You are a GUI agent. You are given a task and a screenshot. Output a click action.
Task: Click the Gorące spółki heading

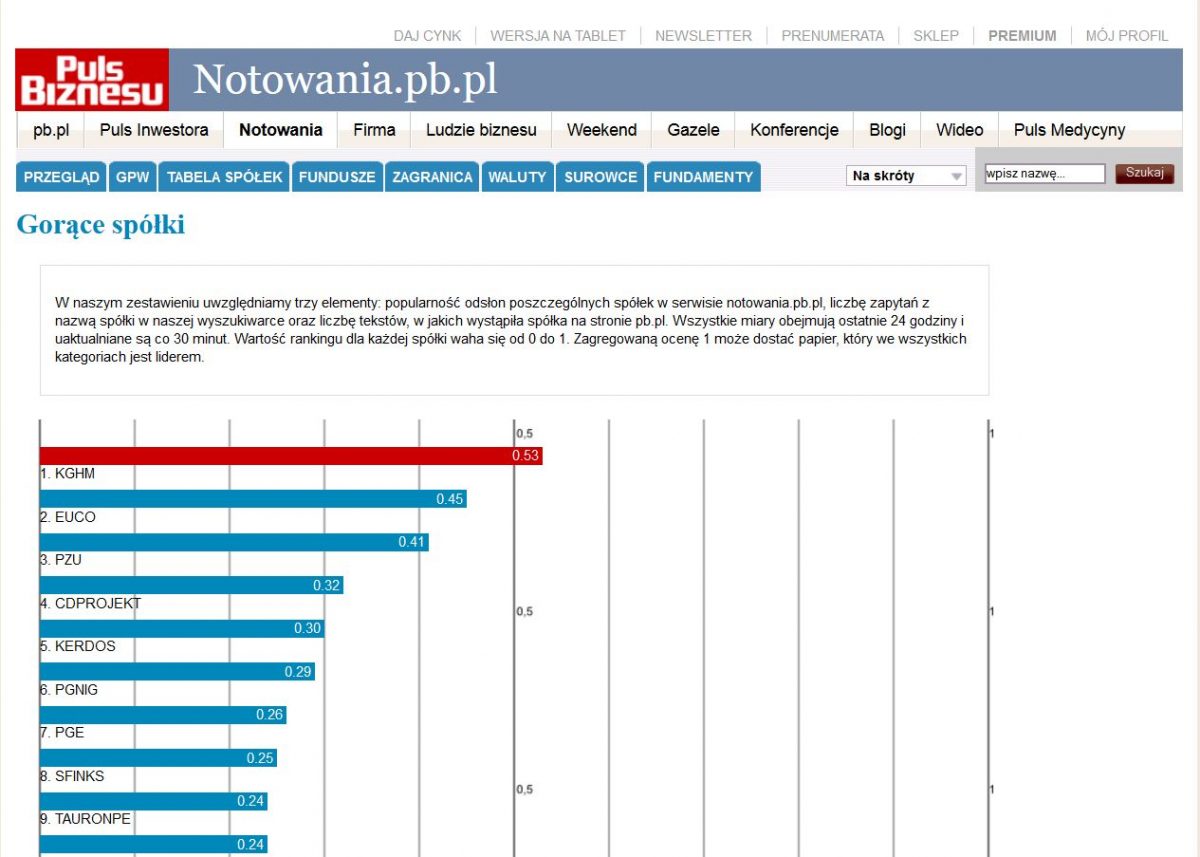tap(100, 225)
